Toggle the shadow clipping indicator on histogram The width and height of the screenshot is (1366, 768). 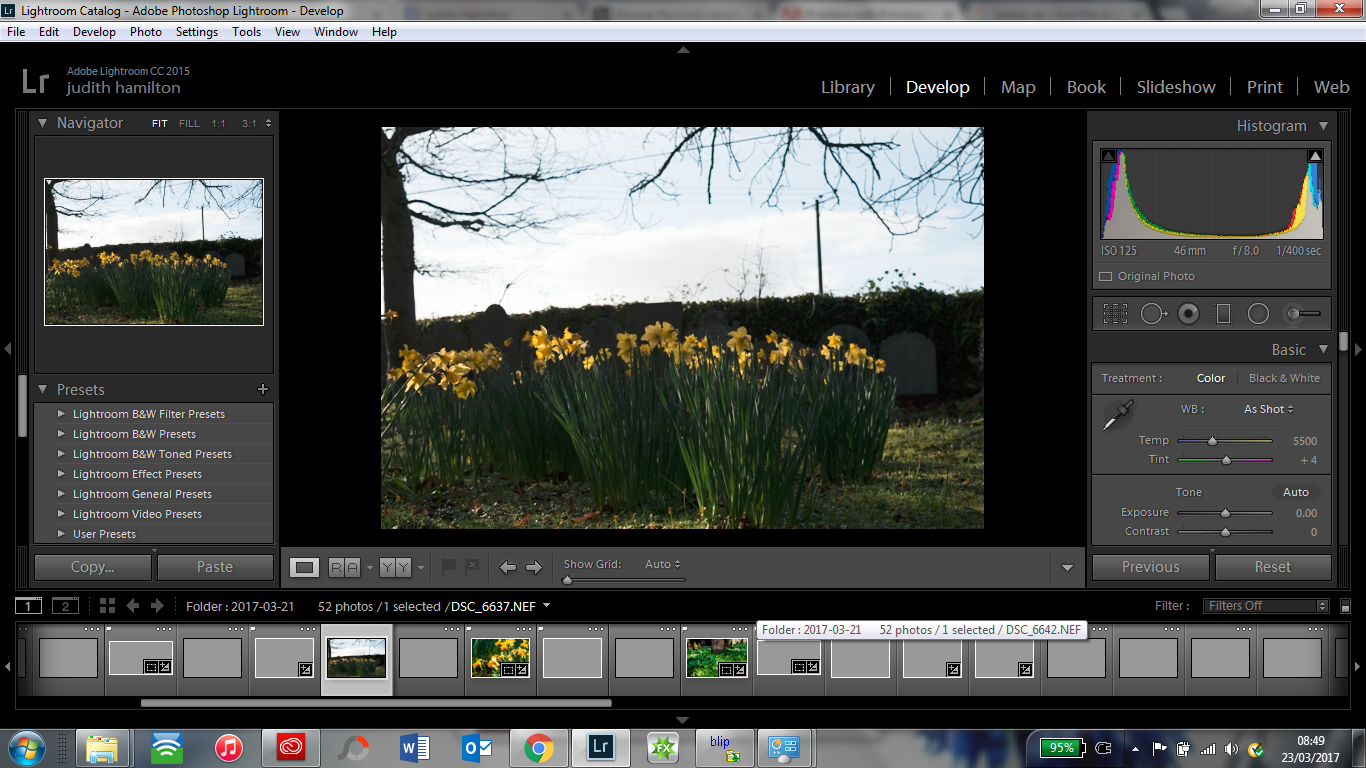click(1108, 155)
